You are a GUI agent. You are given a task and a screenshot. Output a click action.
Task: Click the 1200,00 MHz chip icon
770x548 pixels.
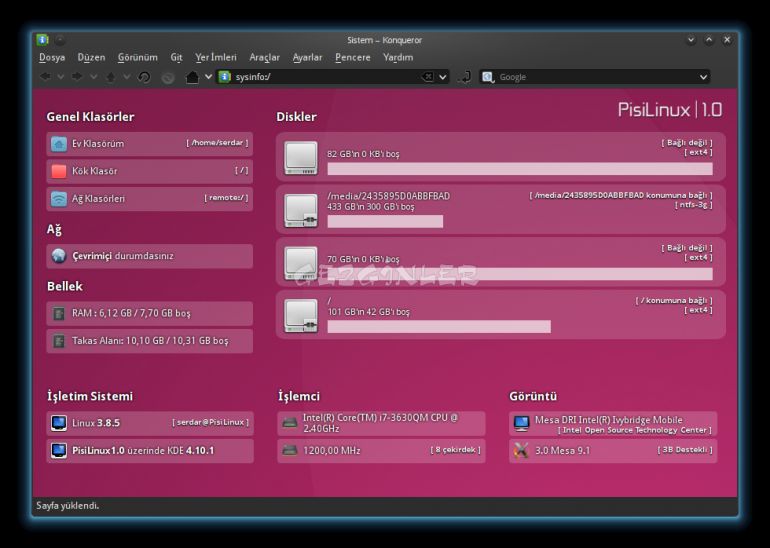290,450
